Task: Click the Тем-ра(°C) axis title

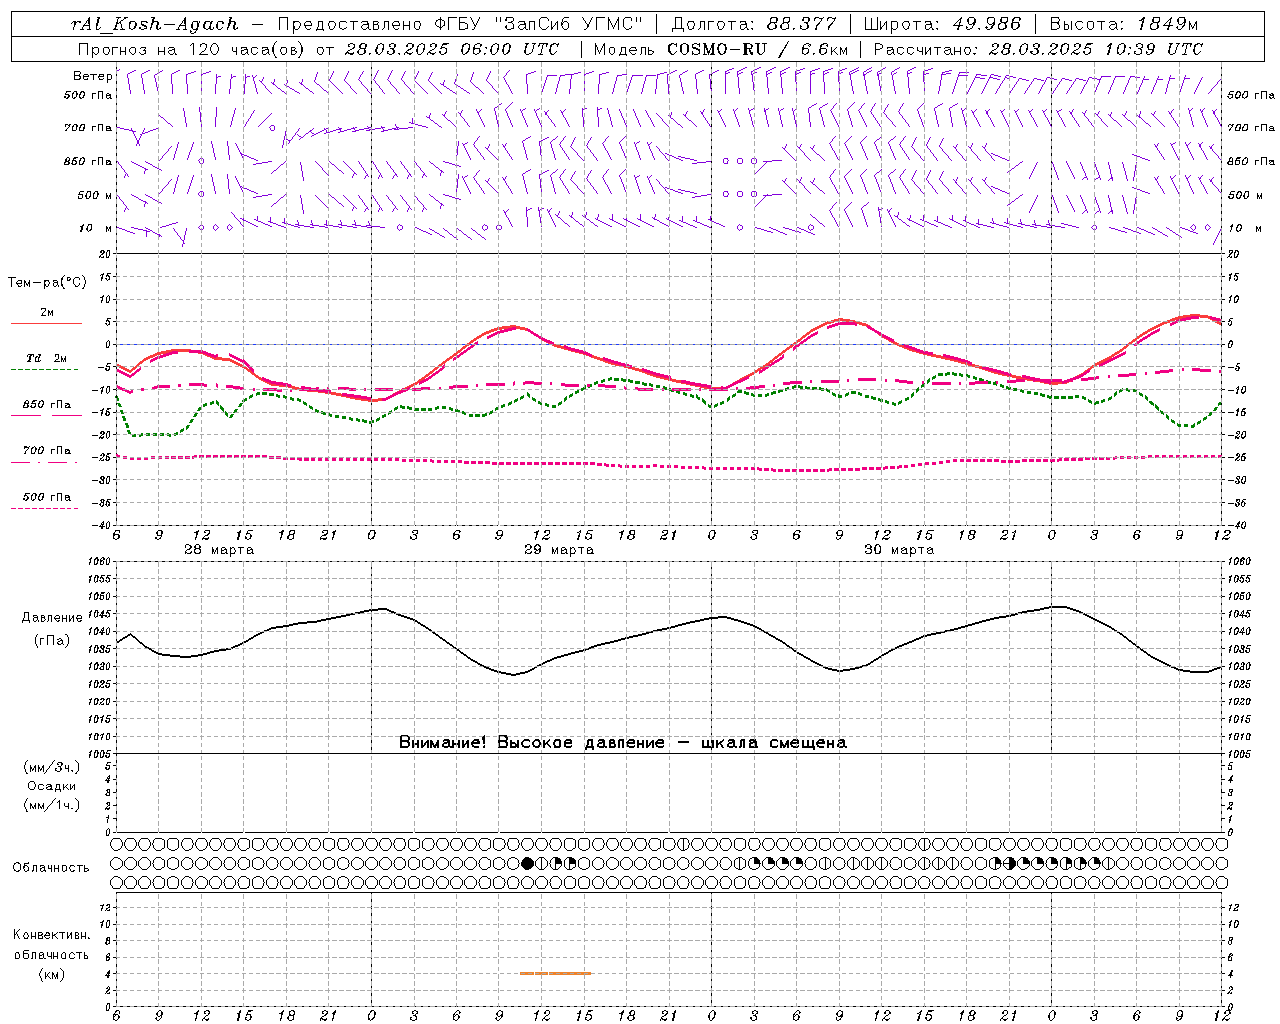Action: (x=47, y=283)
